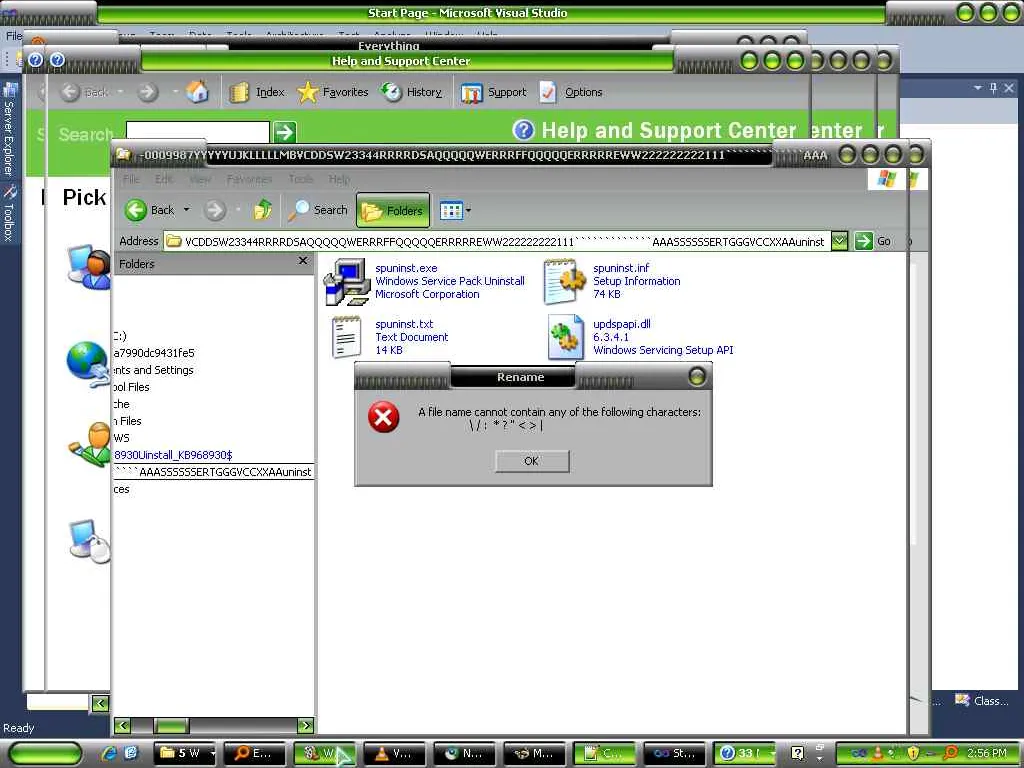Click the red error icon in Rename dialog
This screenshot has width=1024, height=768.
[383, 417]
